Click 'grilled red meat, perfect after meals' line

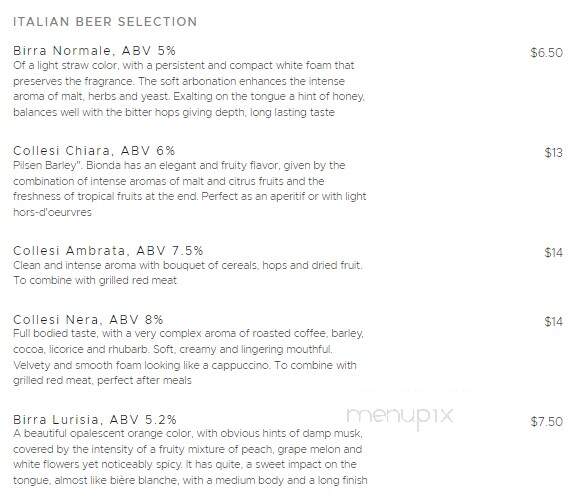pyautogui.click(x=102, y=381)
